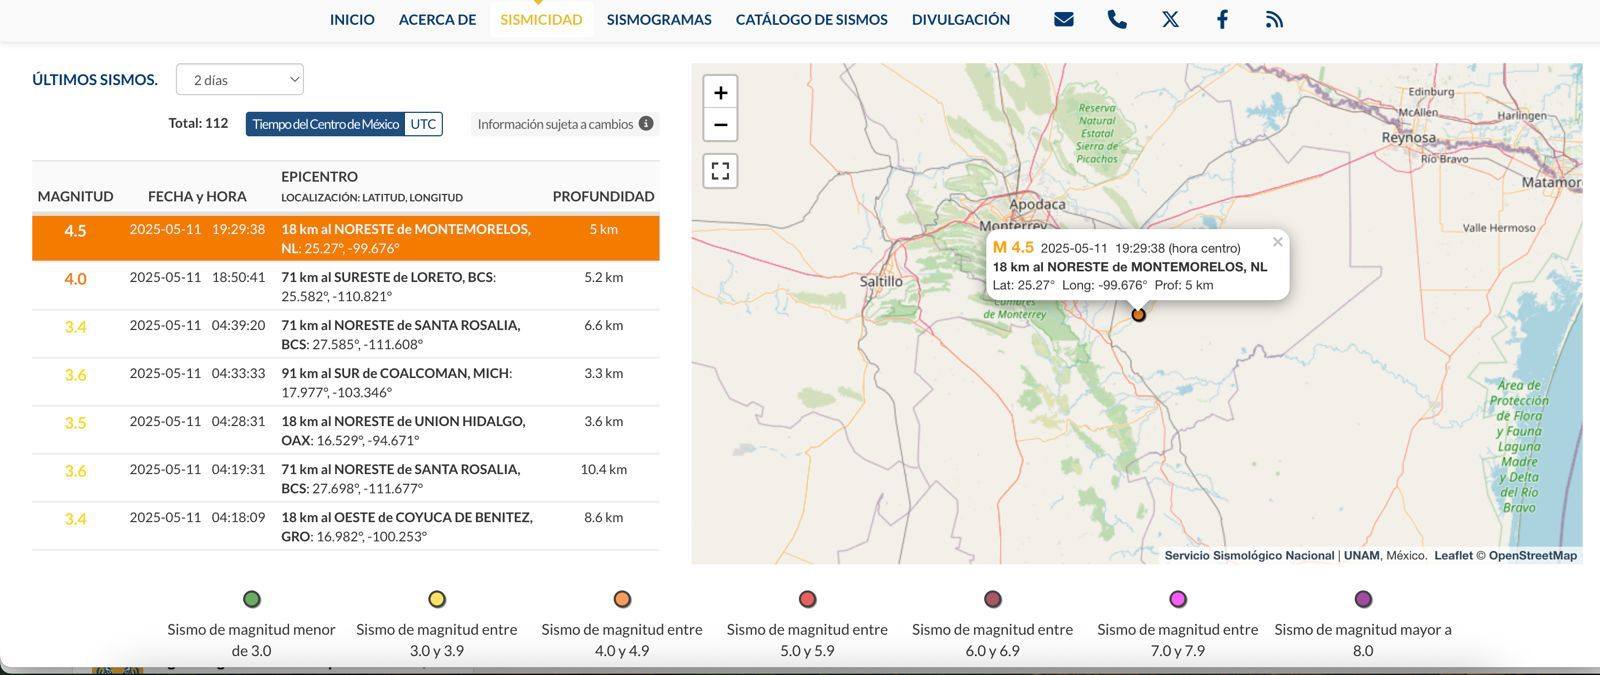Viewport: 1600px width, 675px height.
Task: Open the Leaflet attribution link
Action: point(1453,556)
